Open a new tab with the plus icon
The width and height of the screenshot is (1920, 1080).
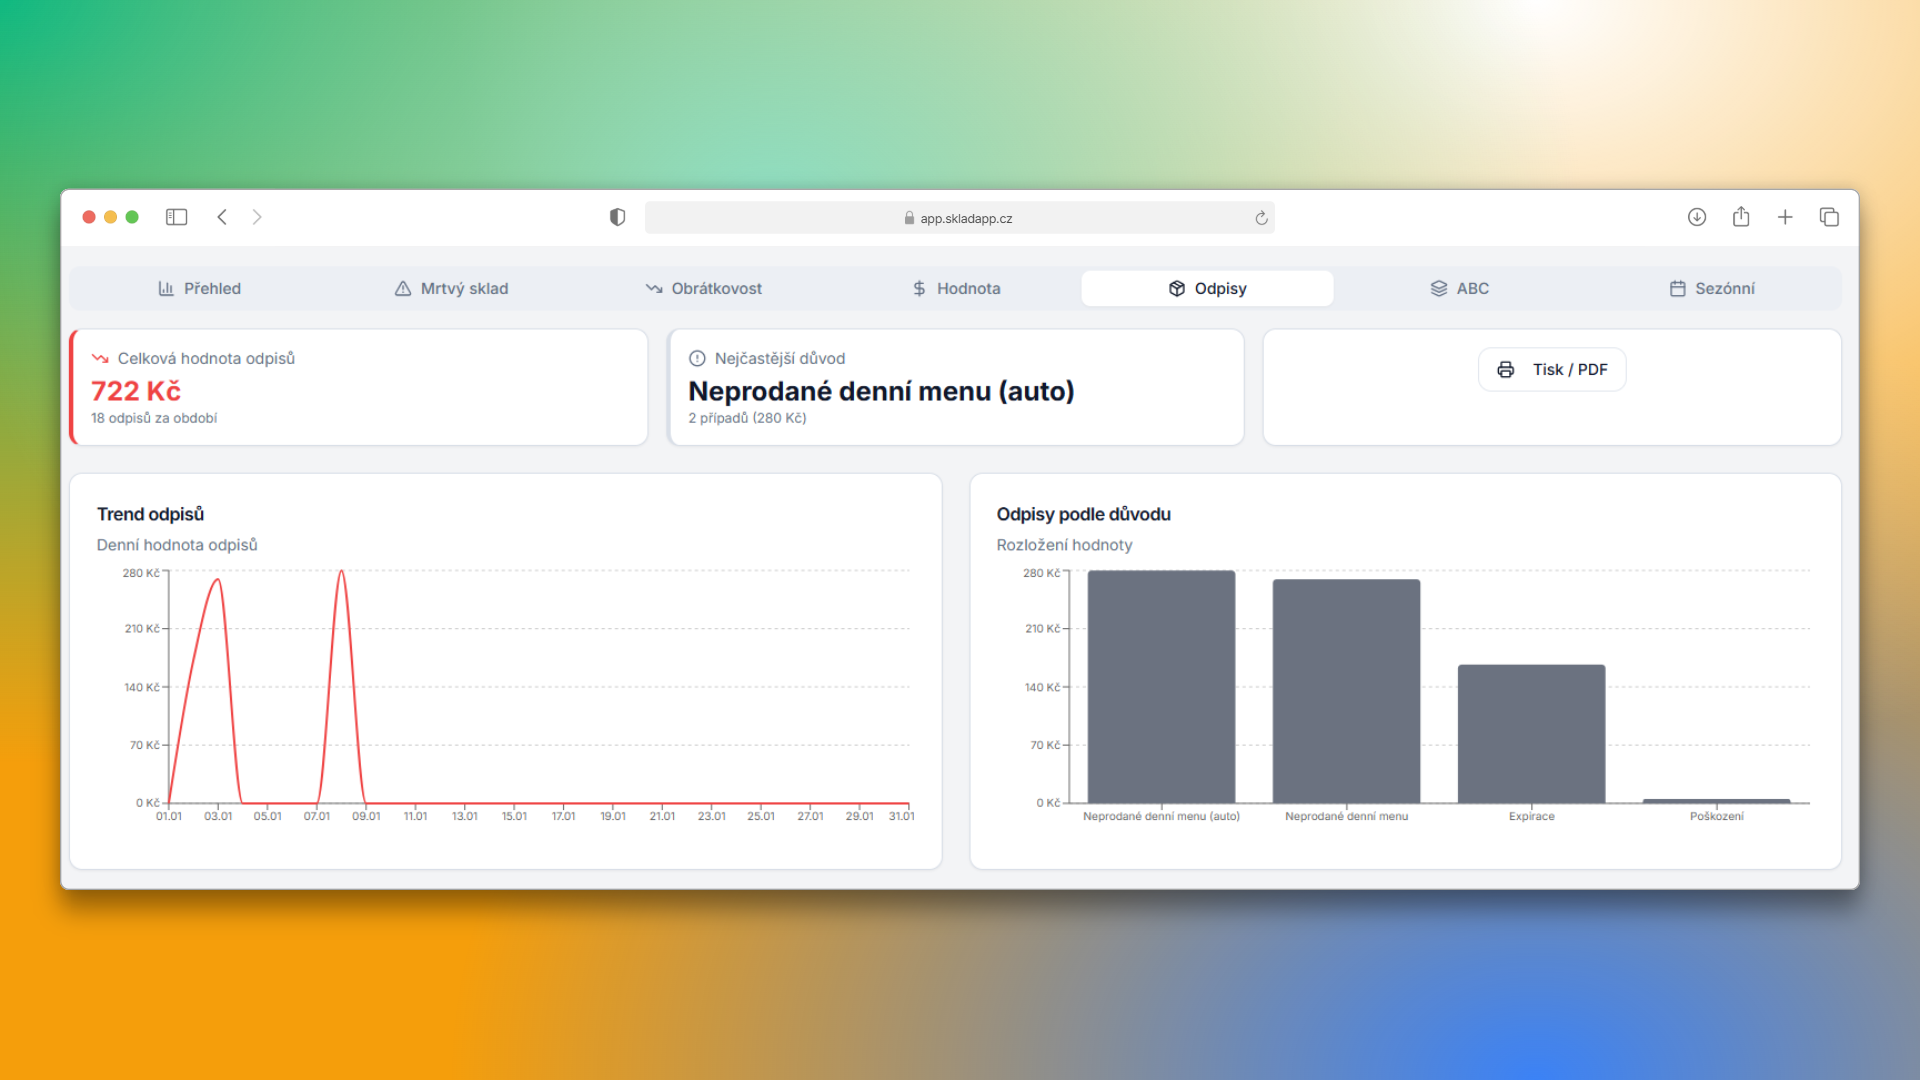tap(1785, 217)
